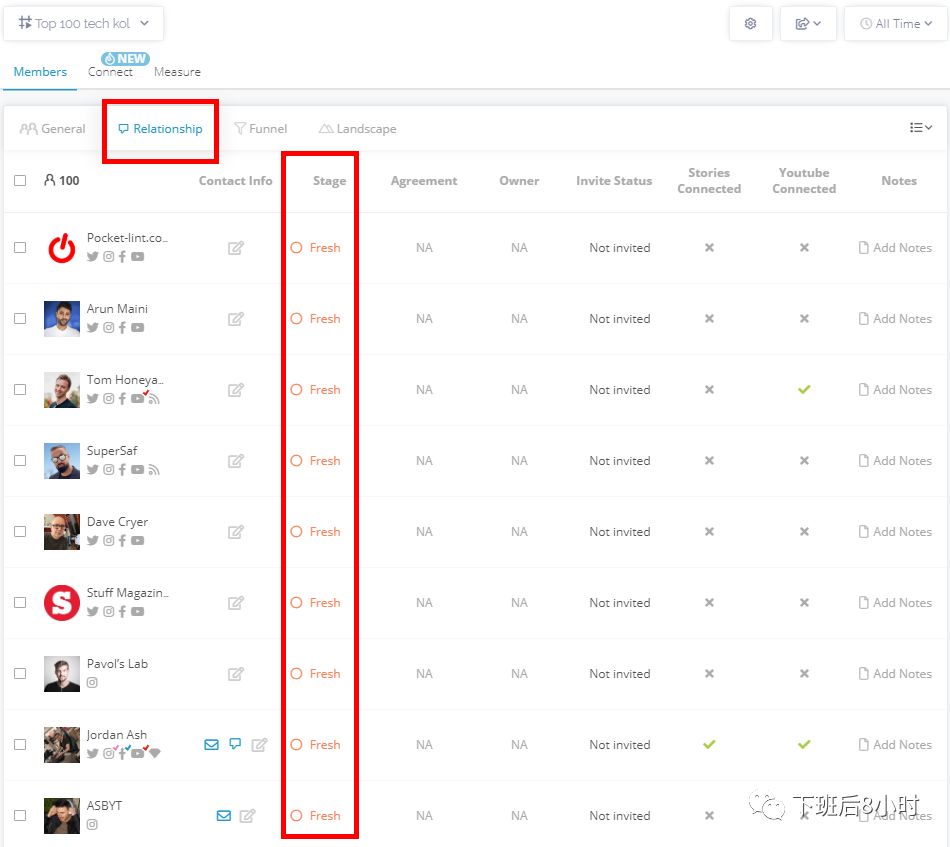Select the Funnel view tab

click(x=261, y=128)
